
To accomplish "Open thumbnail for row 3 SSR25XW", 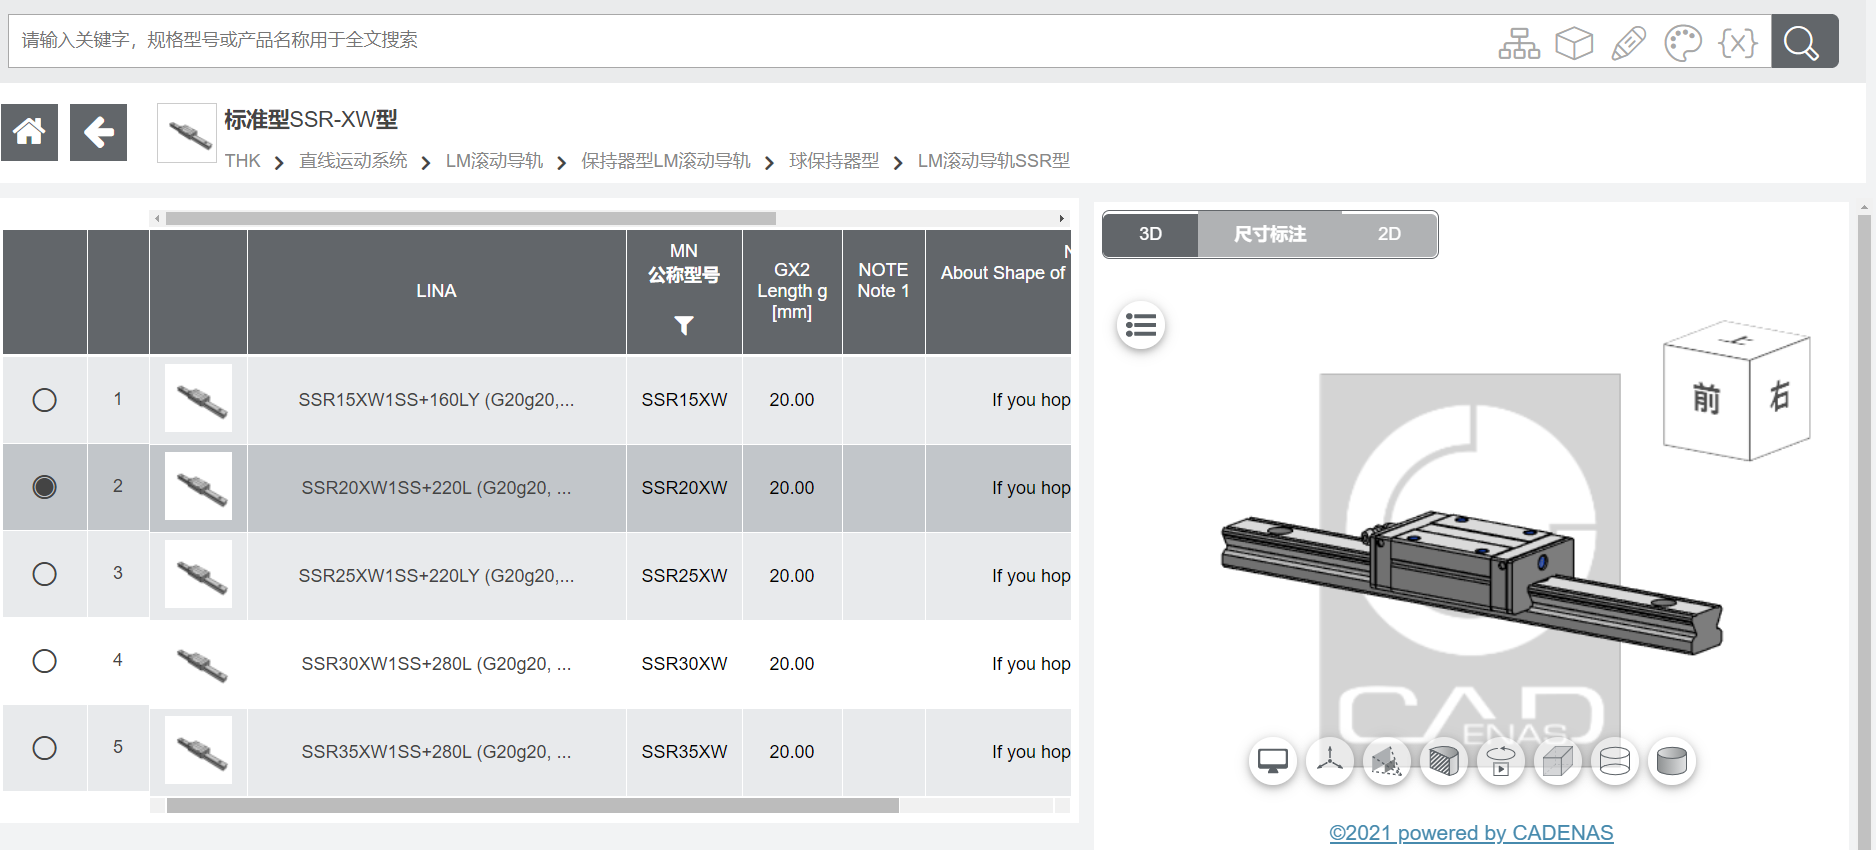I will point(198,575).
